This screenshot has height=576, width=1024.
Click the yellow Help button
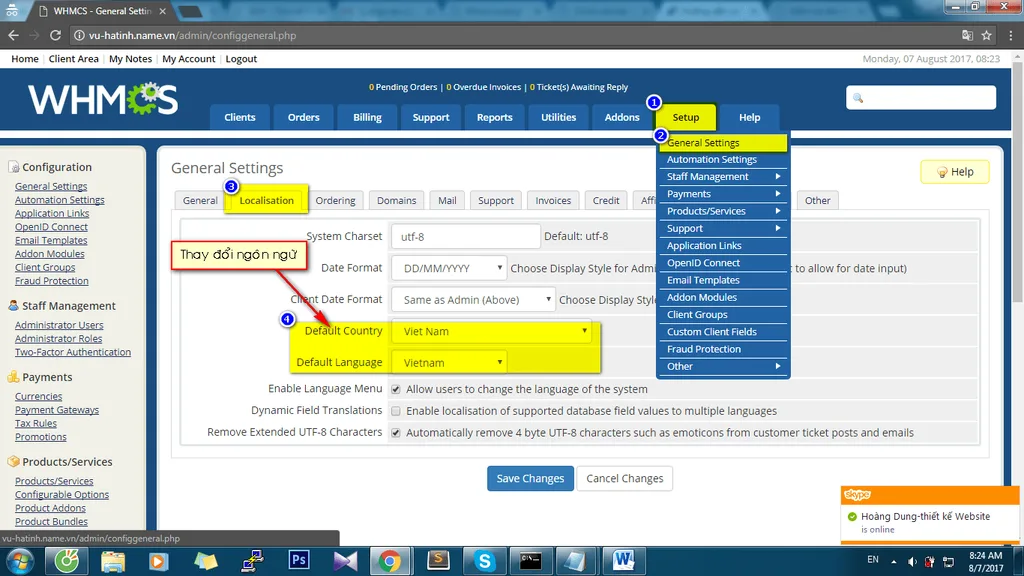(x=955, y=172)
